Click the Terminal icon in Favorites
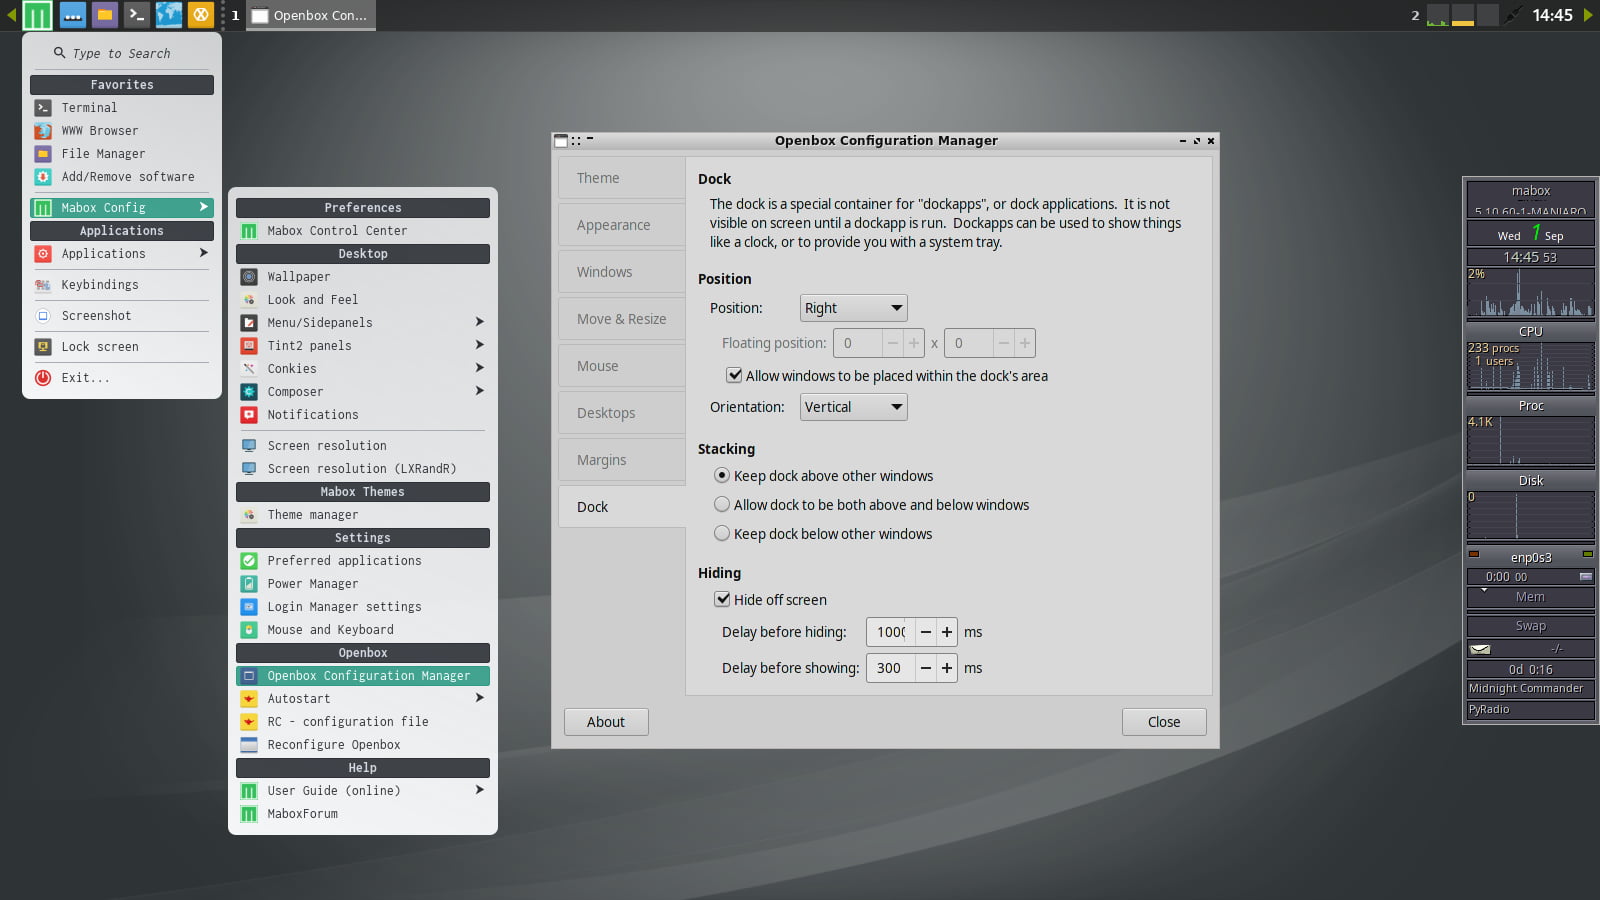Viewport: 1600px width, 900px height. click(x=43, y=108)
